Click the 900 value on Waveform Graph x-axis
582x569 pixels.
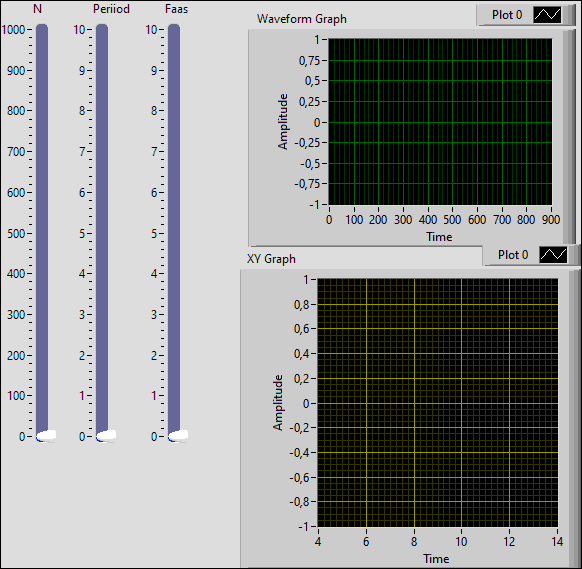pos(551,220)
